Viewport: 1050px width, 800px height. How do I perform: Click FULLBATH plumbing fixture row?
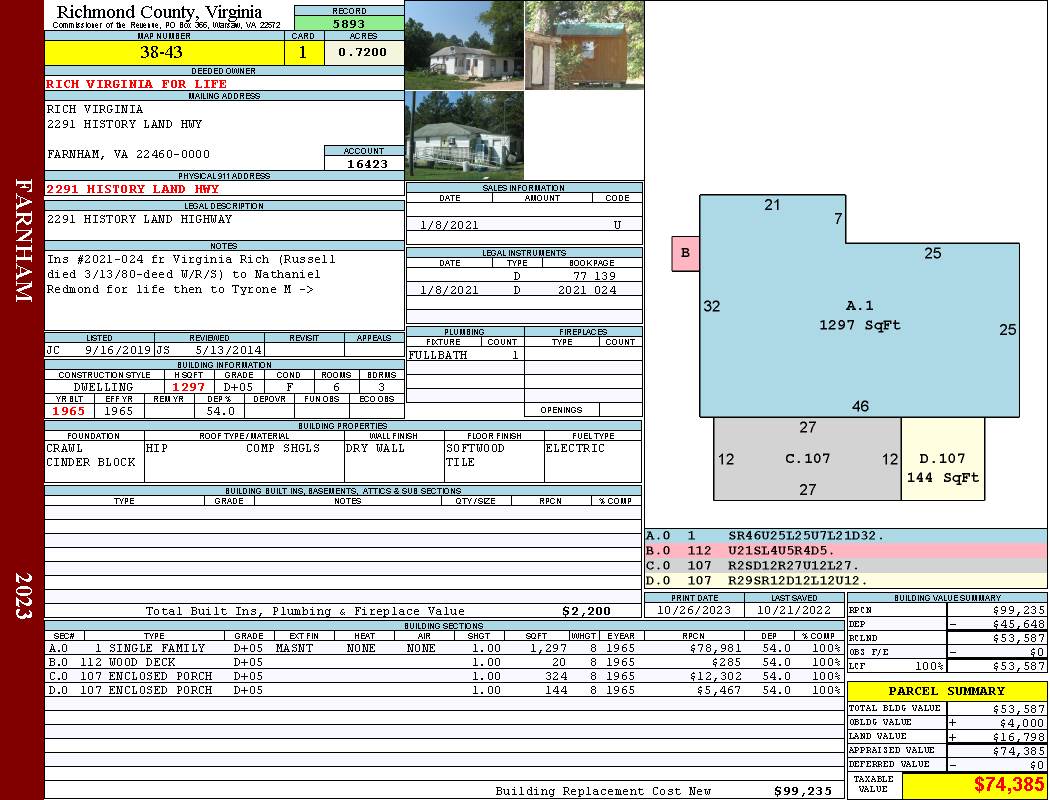point(465,355)
